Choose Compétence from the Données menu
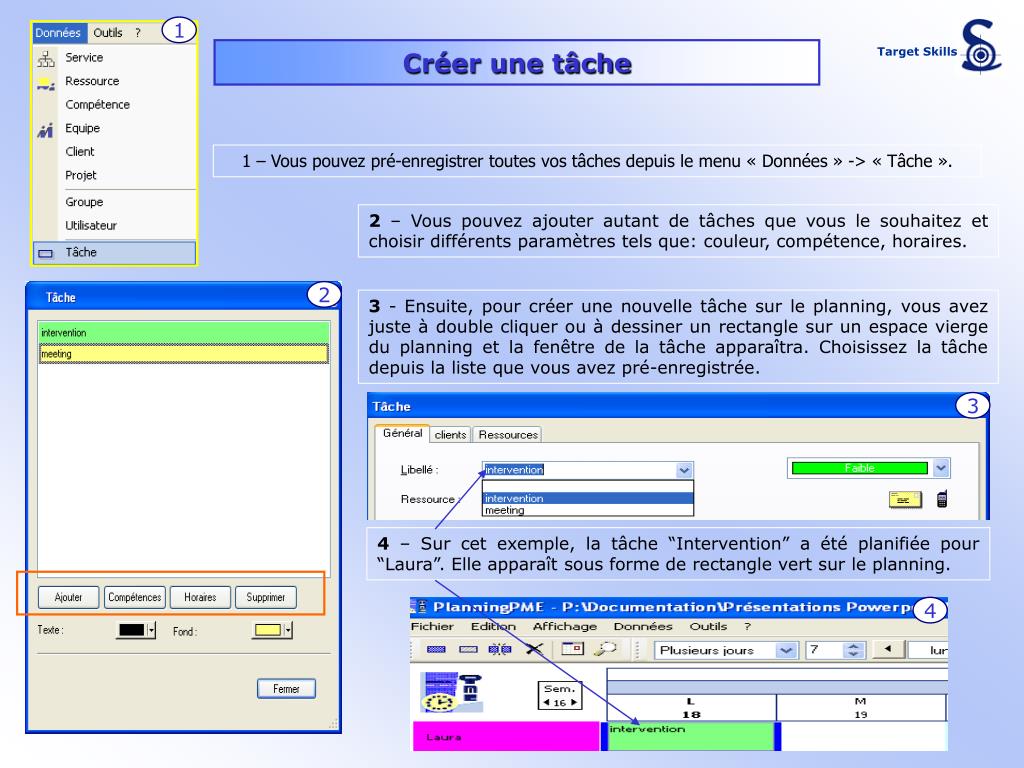1024x768 pixels. tap(115, 104)
